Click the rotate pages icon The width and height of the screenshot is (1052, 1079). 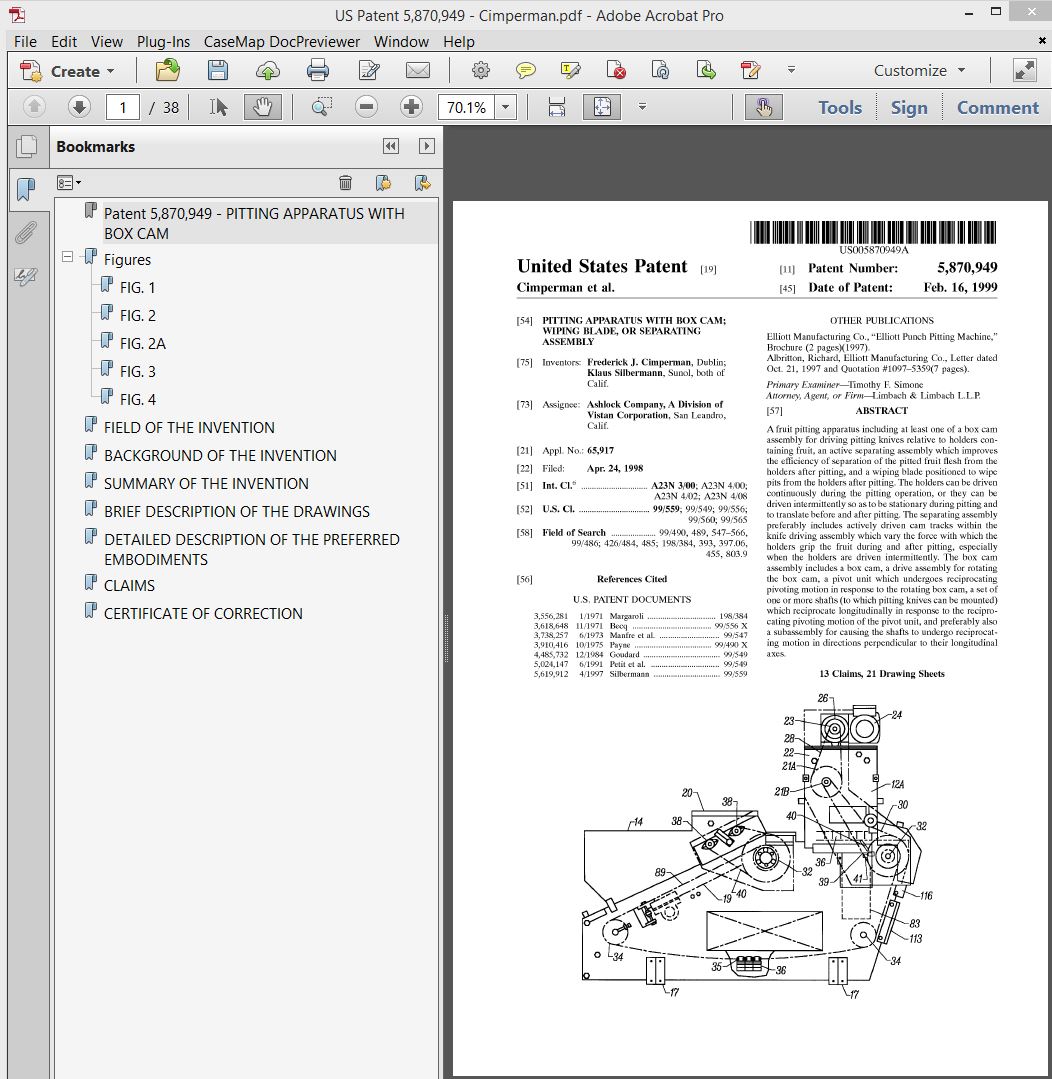tap(661, 70)
